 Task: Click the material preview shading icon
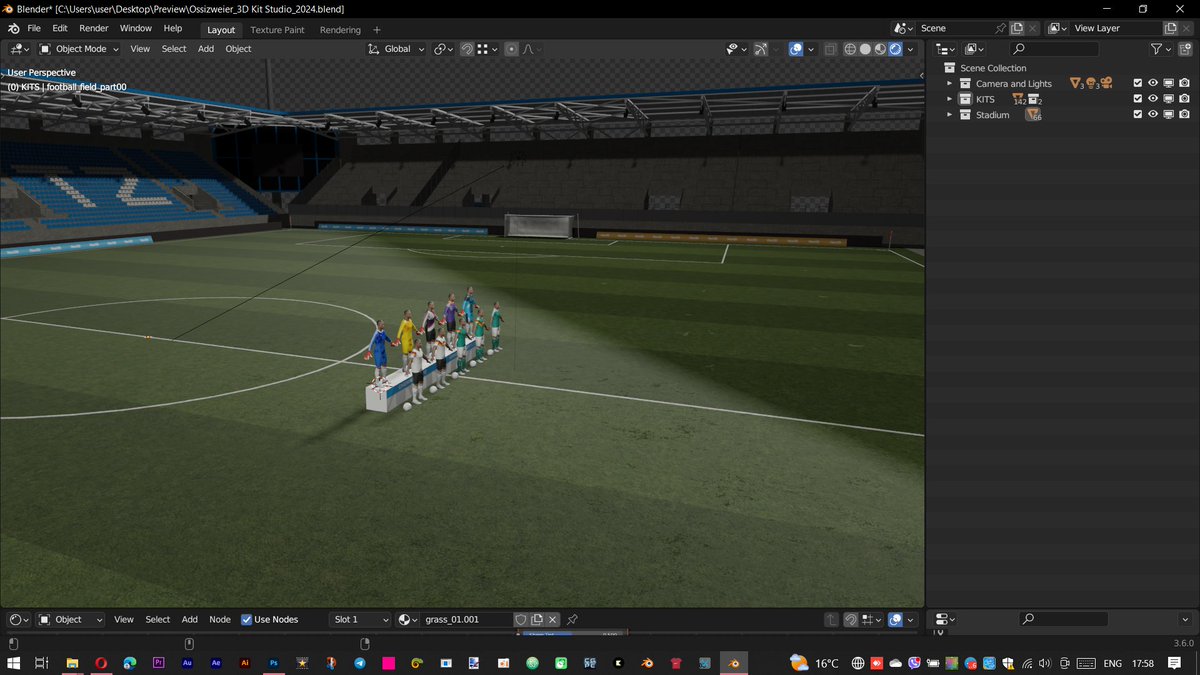tap(879, 48)
